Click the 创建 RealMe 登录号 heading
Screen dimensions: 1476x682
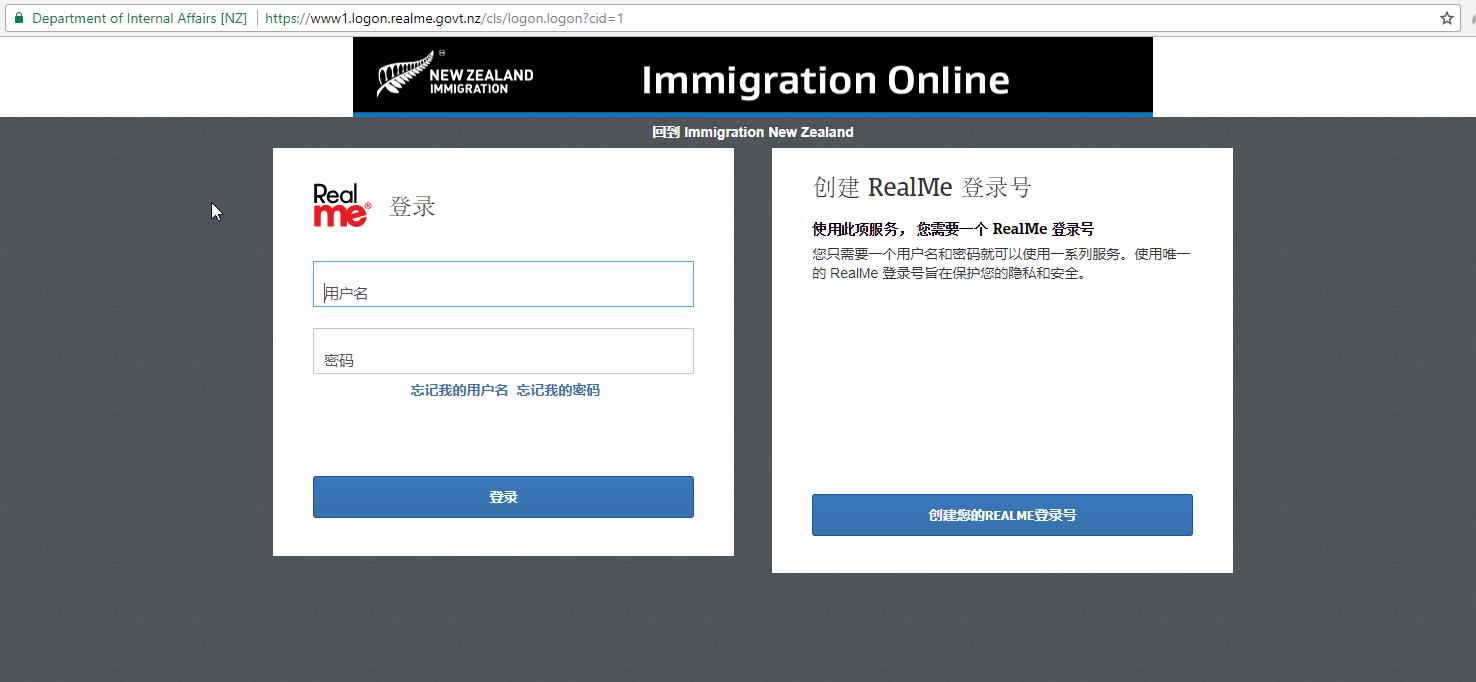pos(922,187)
